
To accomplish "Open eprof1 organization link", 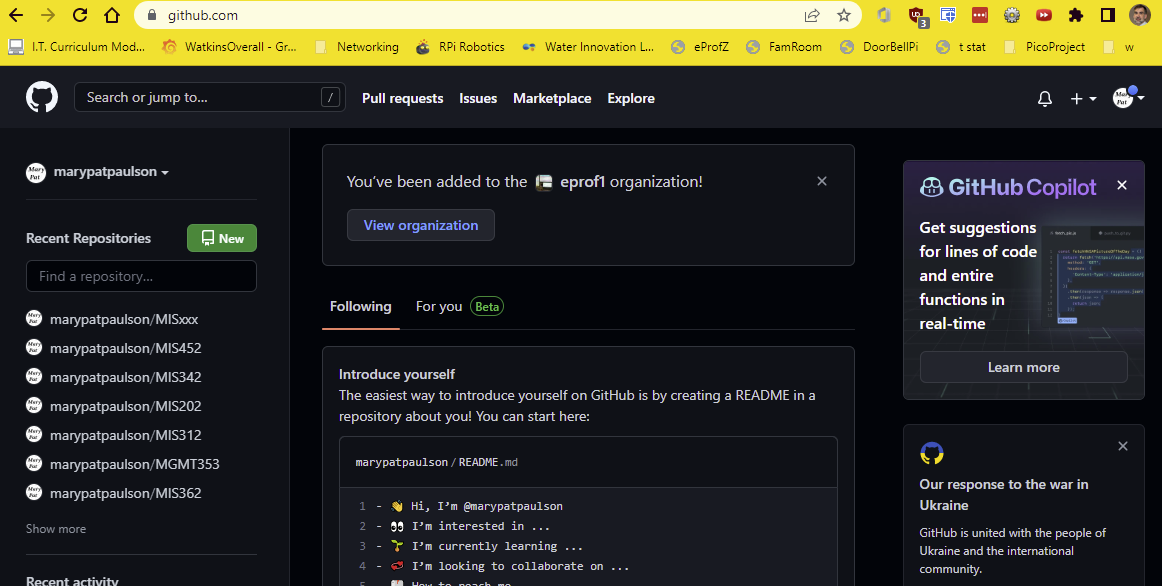I will pyautogui.click(x=582, y=182).
